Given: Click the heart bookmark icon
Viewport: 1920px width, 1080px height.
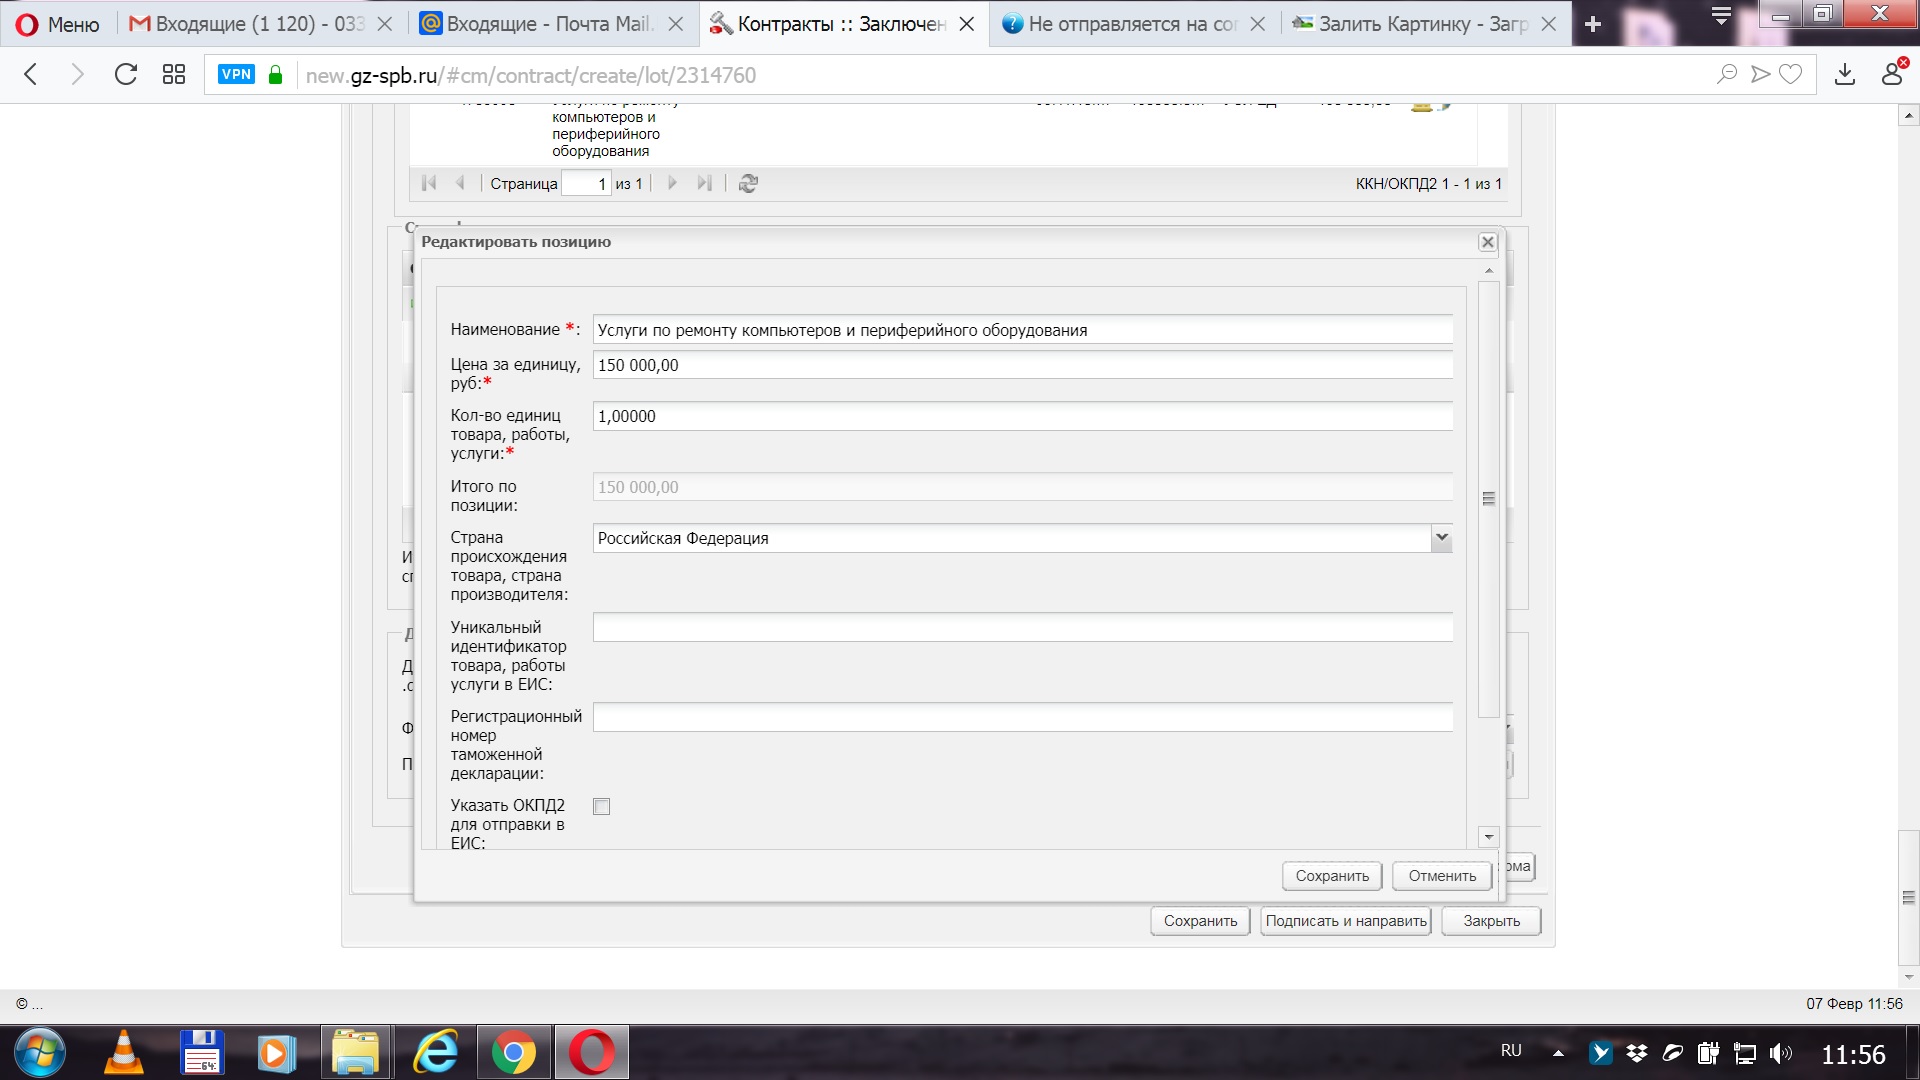Looking at the screenshot, I should tap(1791, 75).
